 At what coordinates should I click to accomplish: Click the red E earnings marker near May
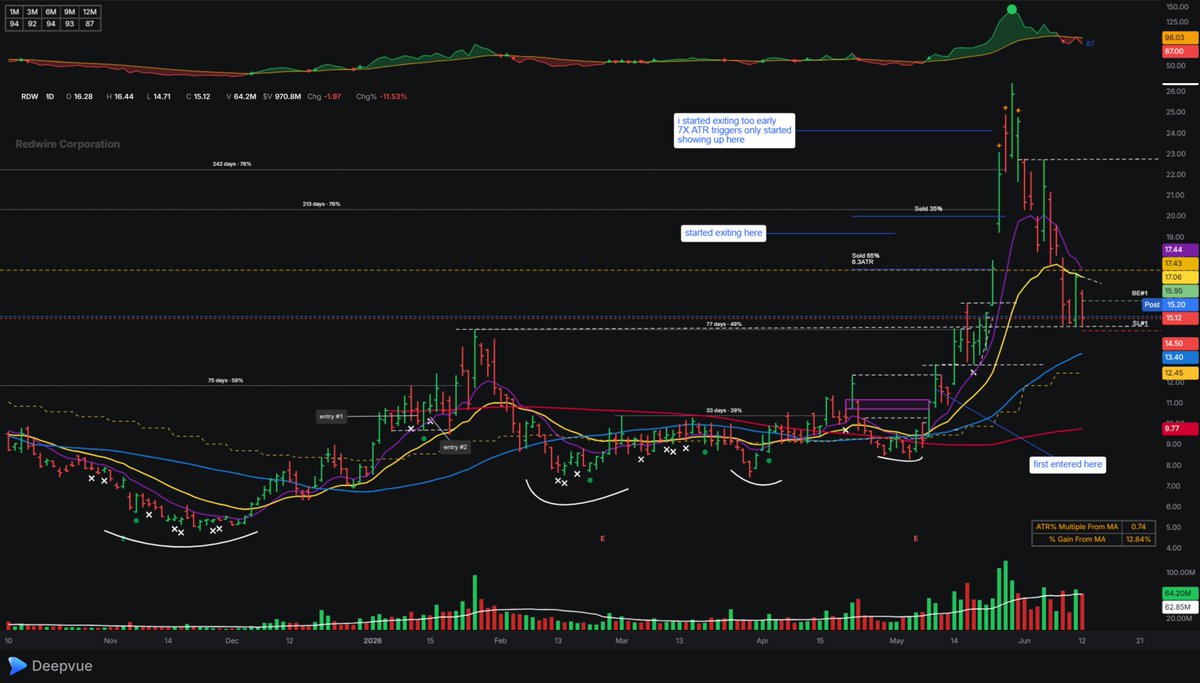(x=916, y=539)
